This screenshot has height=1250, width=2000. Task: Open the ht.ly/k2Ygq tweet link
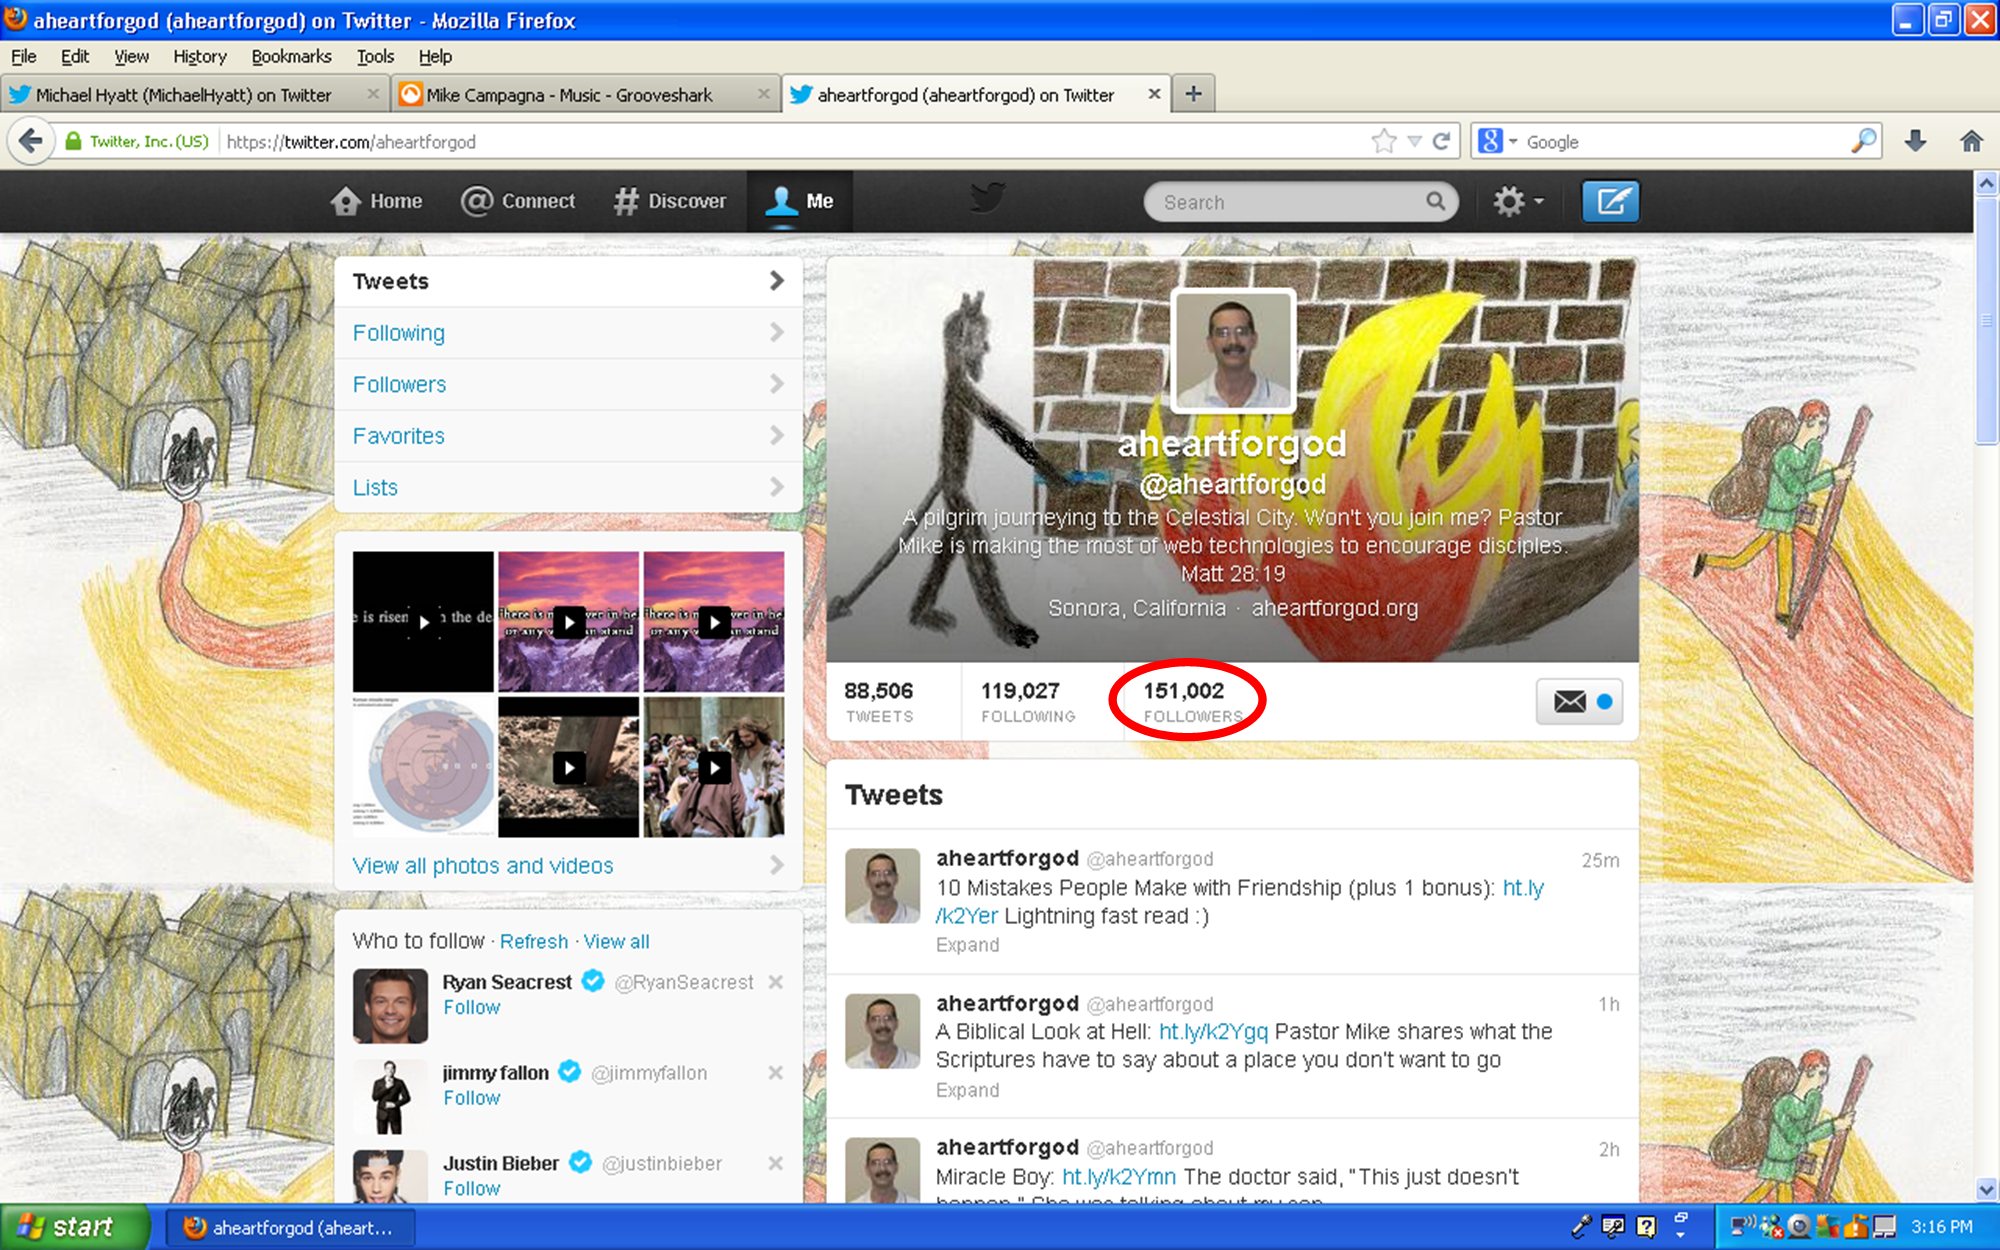pyautogui.click(x=1213, y=1032)
